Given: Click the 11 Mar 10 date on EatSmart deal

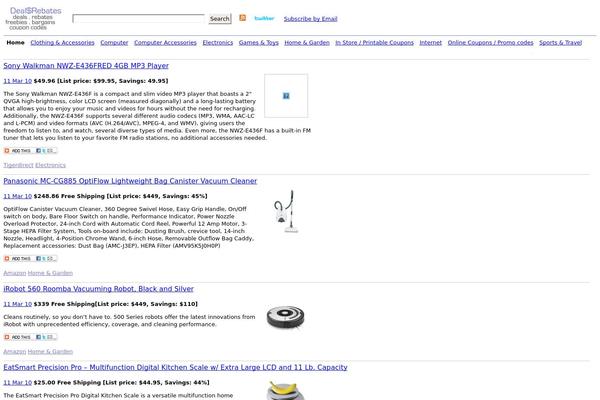Looking at the screenshot, I should [x=18, y=383].
